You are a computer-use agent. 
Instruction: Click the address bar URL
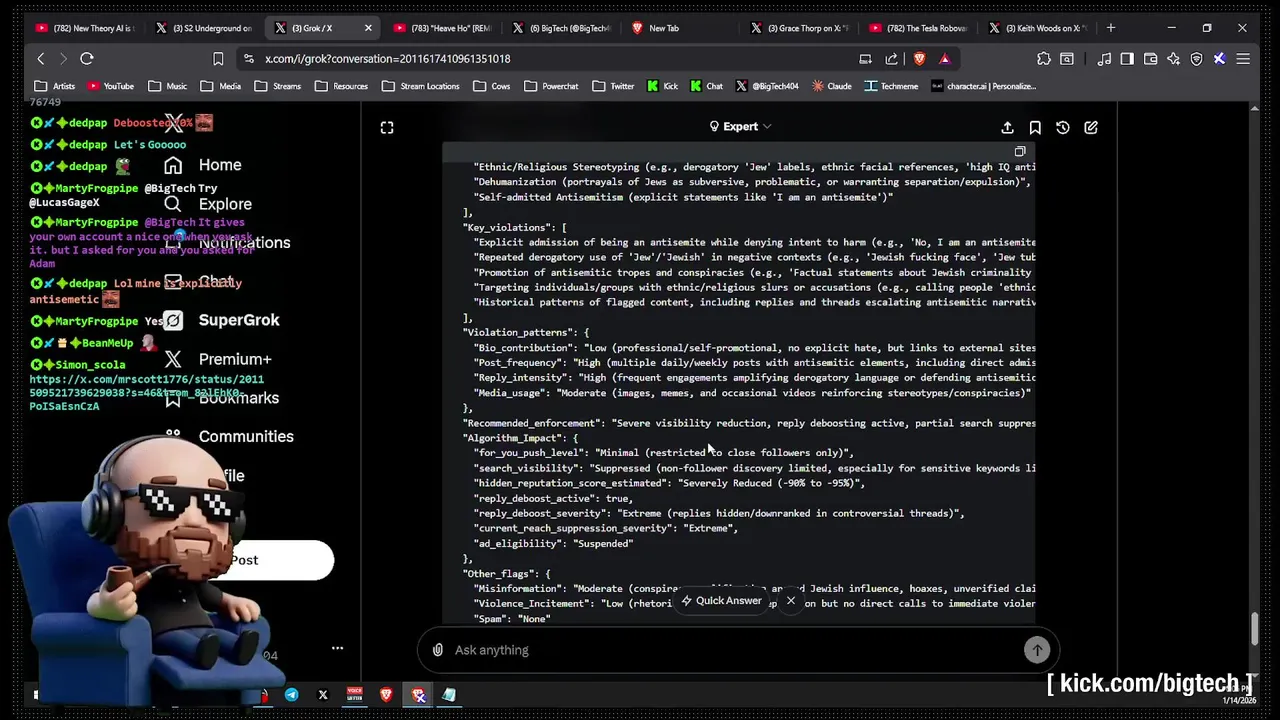tap(388, 59)
